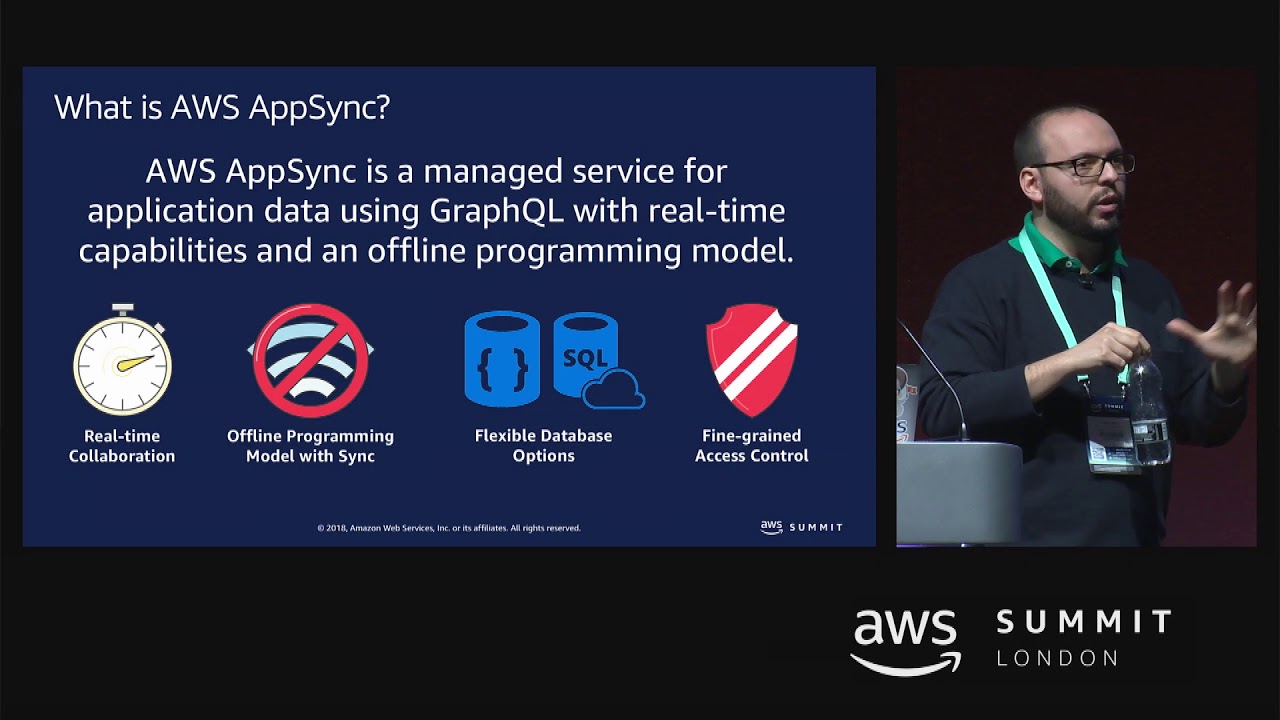
Task: Click the curly-braces database cylinder icon
Action: point(502,359)
